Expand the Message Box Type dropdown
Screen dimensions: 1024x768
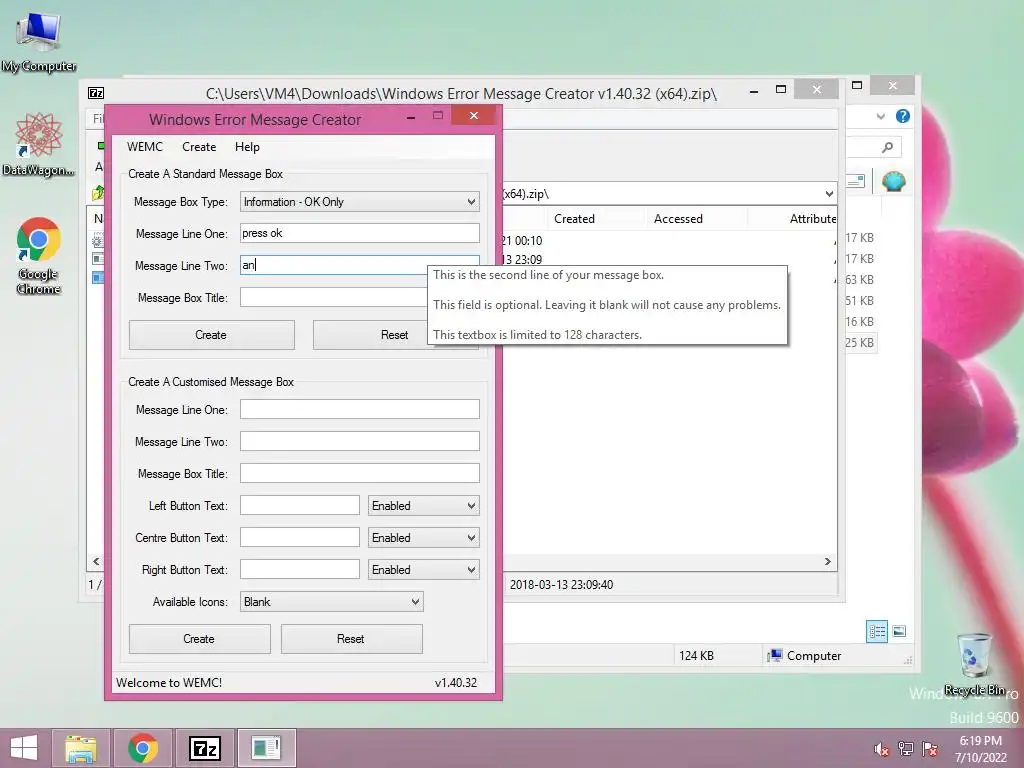click(x=359, y=202)
